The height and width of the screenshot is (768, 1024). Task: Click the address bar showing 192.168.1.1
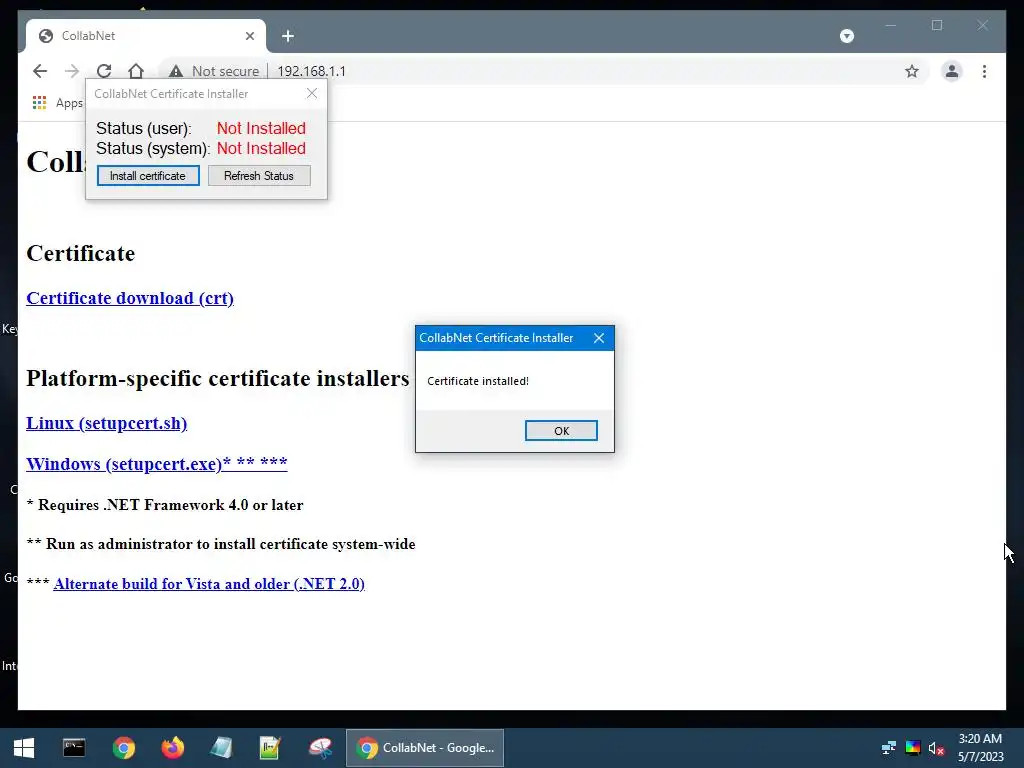(312, 71)
